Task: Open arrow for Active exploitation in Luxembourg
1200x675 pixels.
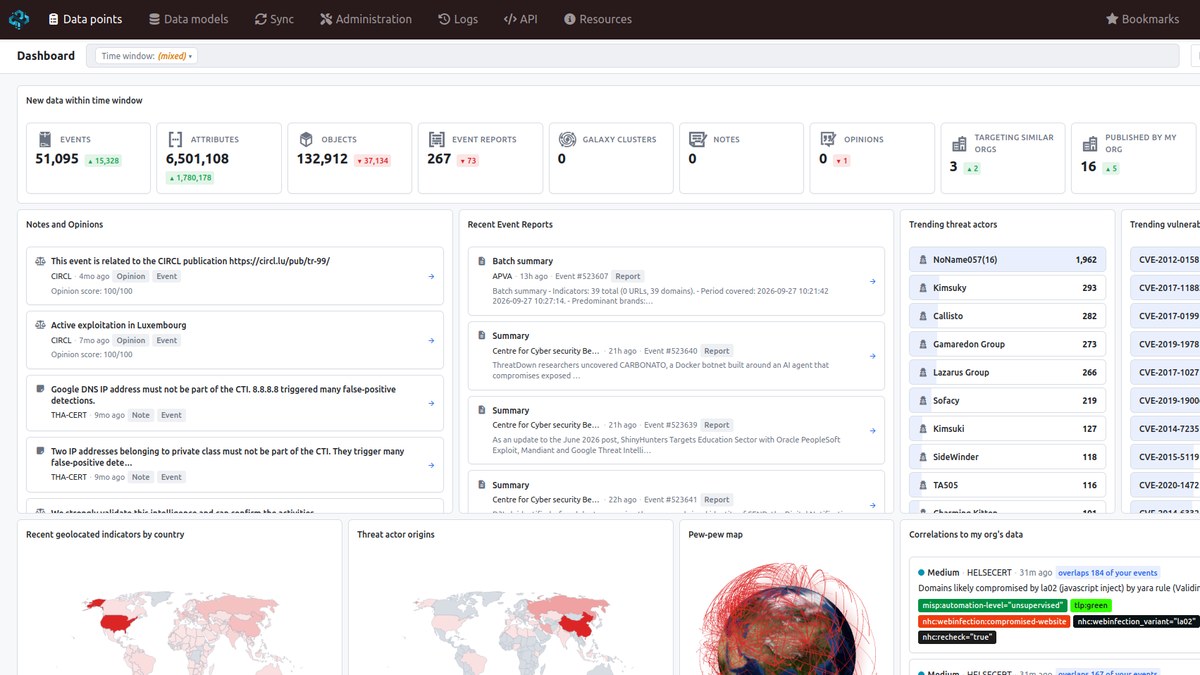Action: pyautogui.click(x=431, y=340)
